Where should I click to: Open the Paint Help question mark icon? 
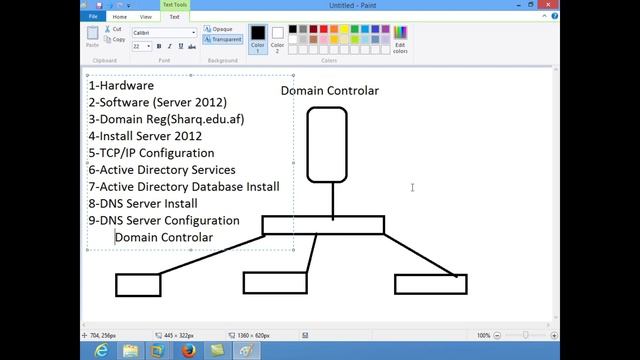click(554, 16)
